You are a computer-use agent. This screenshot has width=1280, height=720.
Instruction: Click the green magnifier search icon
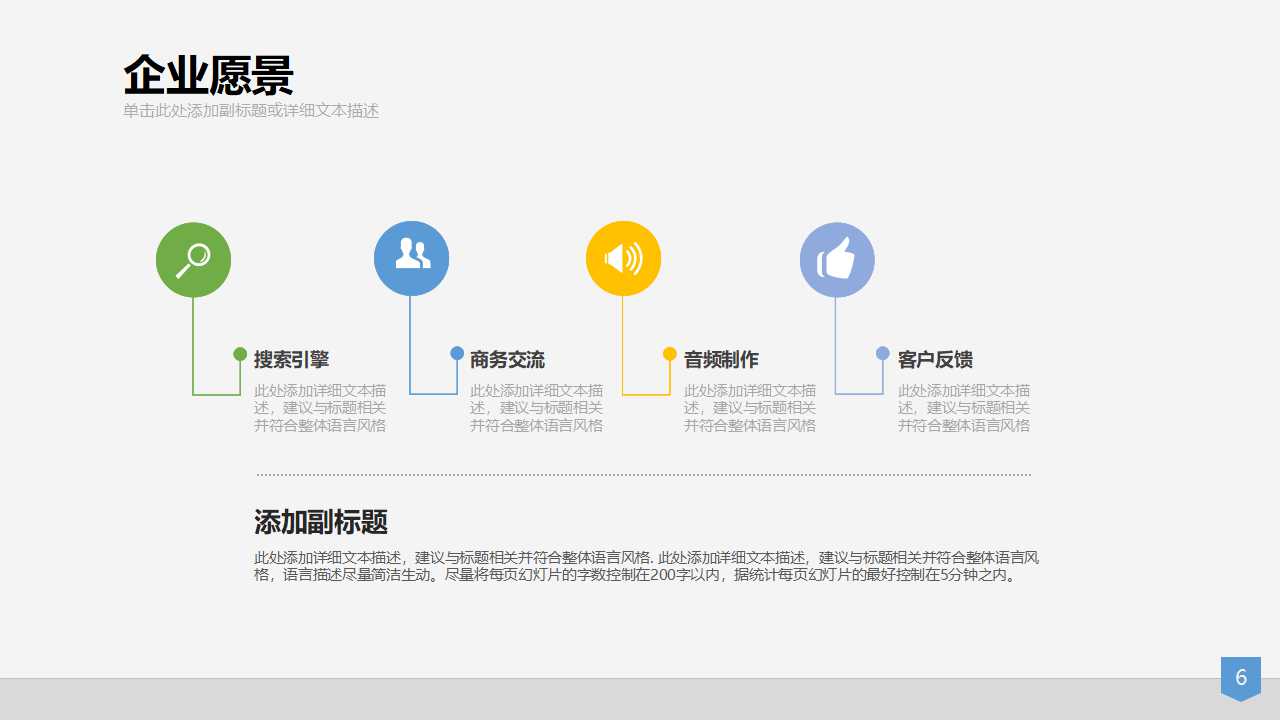pyautogui.click(x=193, y=258)
